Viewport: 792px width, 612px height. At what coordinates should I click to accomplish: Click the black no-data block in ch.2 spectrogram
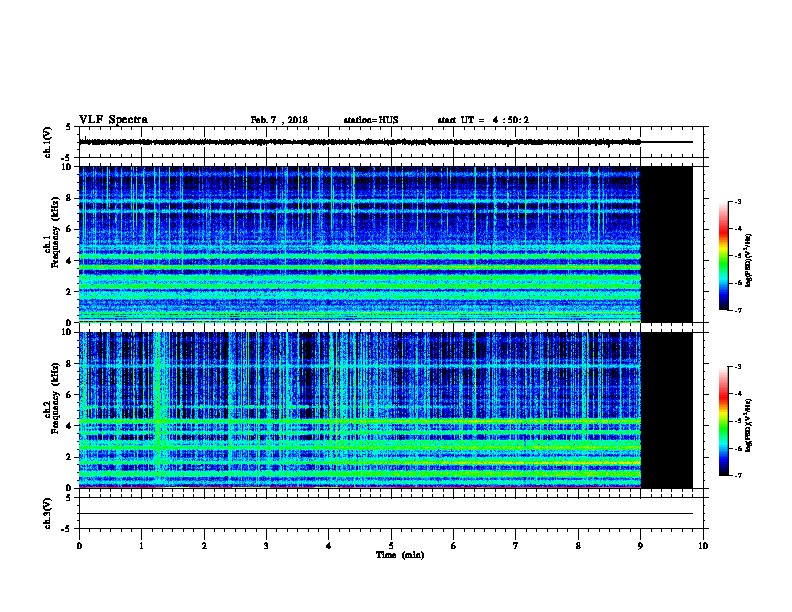(666, 410)
